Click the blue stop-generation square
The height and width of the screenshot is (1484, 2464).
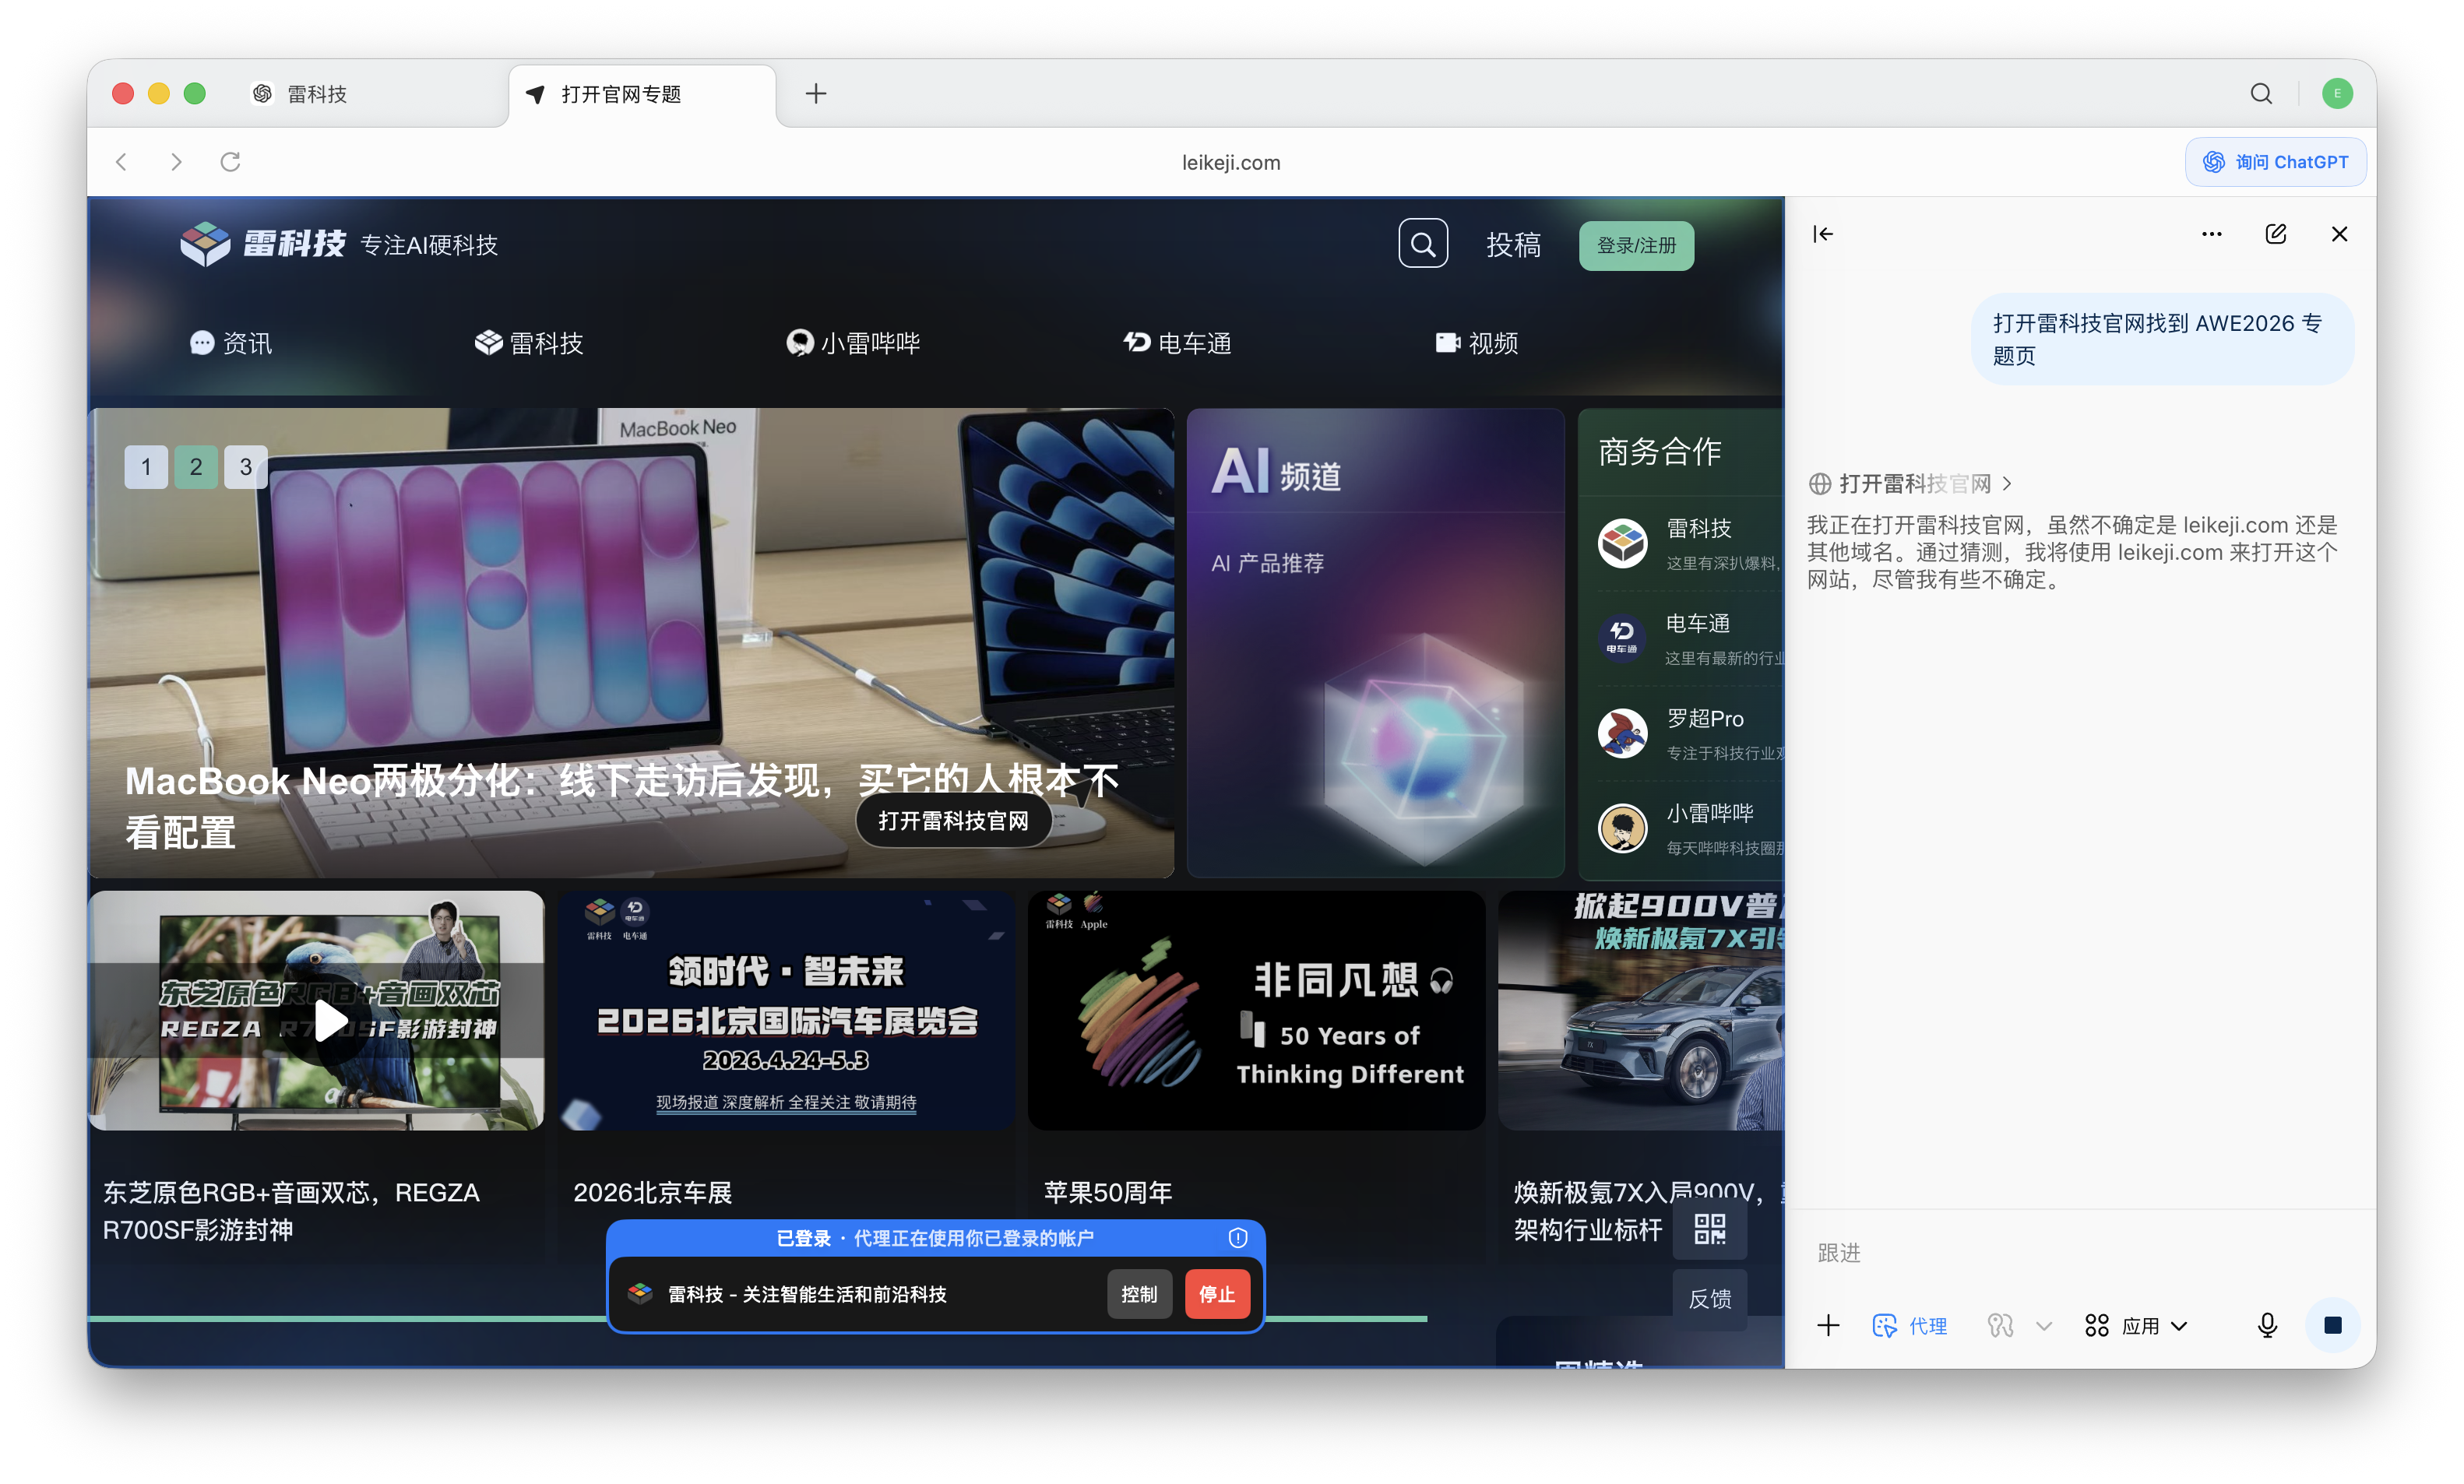[2334, 1325]
